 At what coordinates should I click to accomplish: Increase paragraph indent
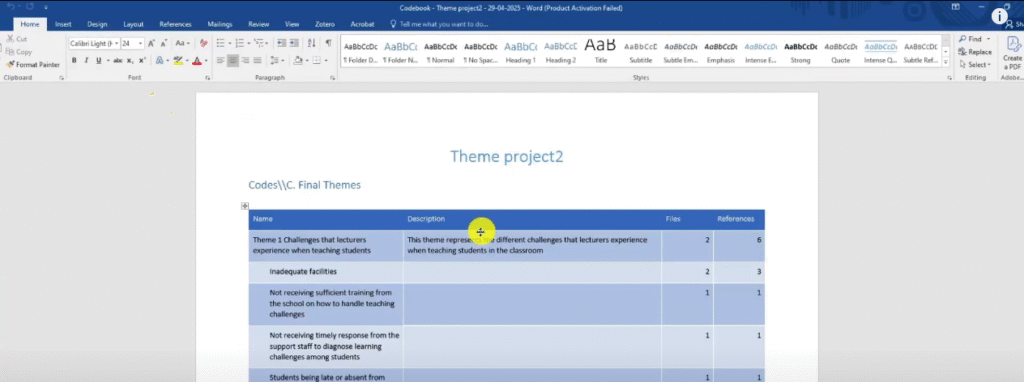(294, 44)
